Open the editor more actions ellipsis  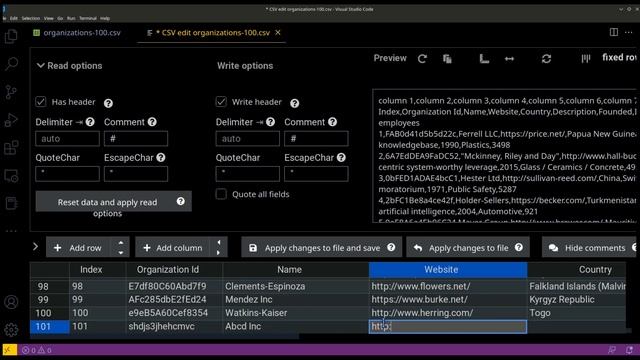click(x=629, y=32)
